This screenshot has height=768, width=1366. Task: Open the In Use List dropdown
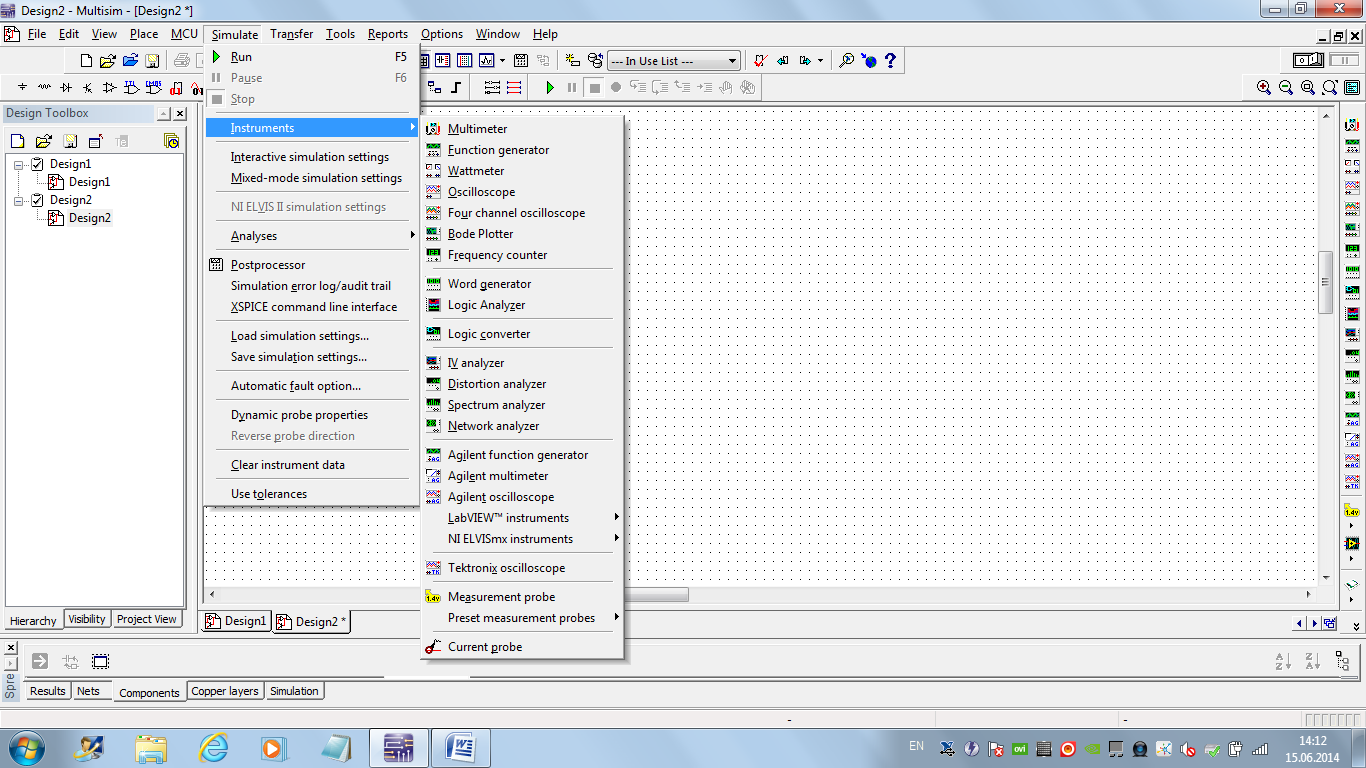click(x=674, y=61)
